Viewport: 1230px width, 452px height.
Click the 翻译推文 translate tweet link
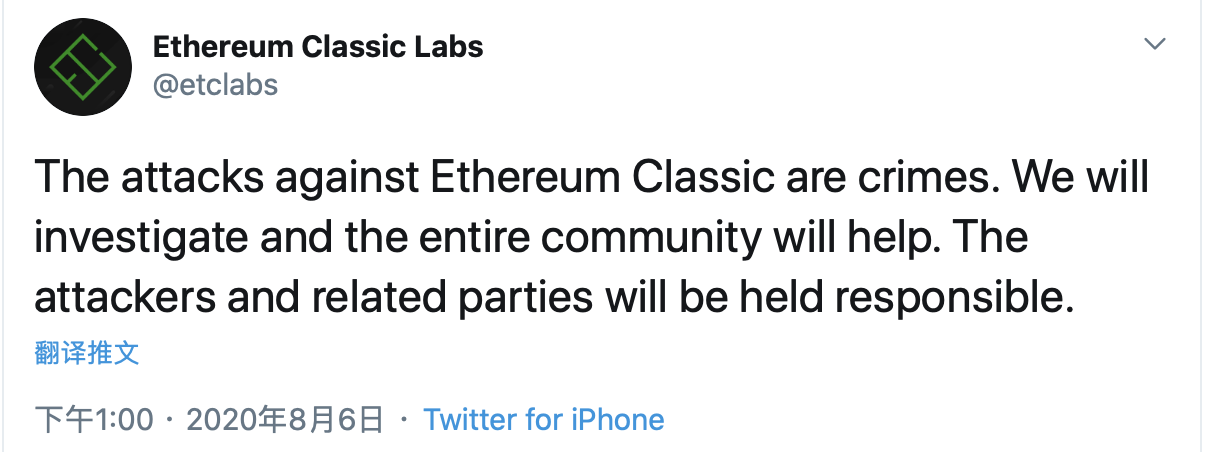click(87, 352)
